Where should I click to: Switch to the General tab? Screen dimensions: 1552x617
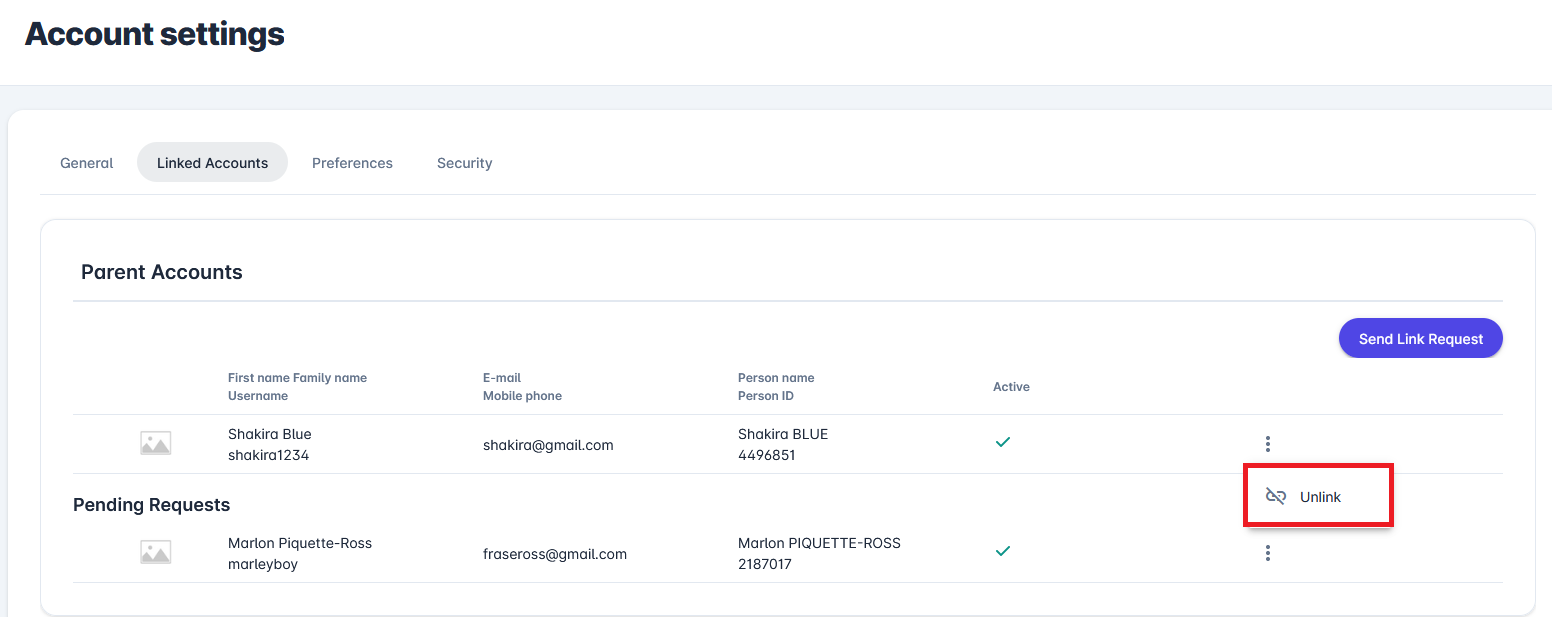pos(87,163)
